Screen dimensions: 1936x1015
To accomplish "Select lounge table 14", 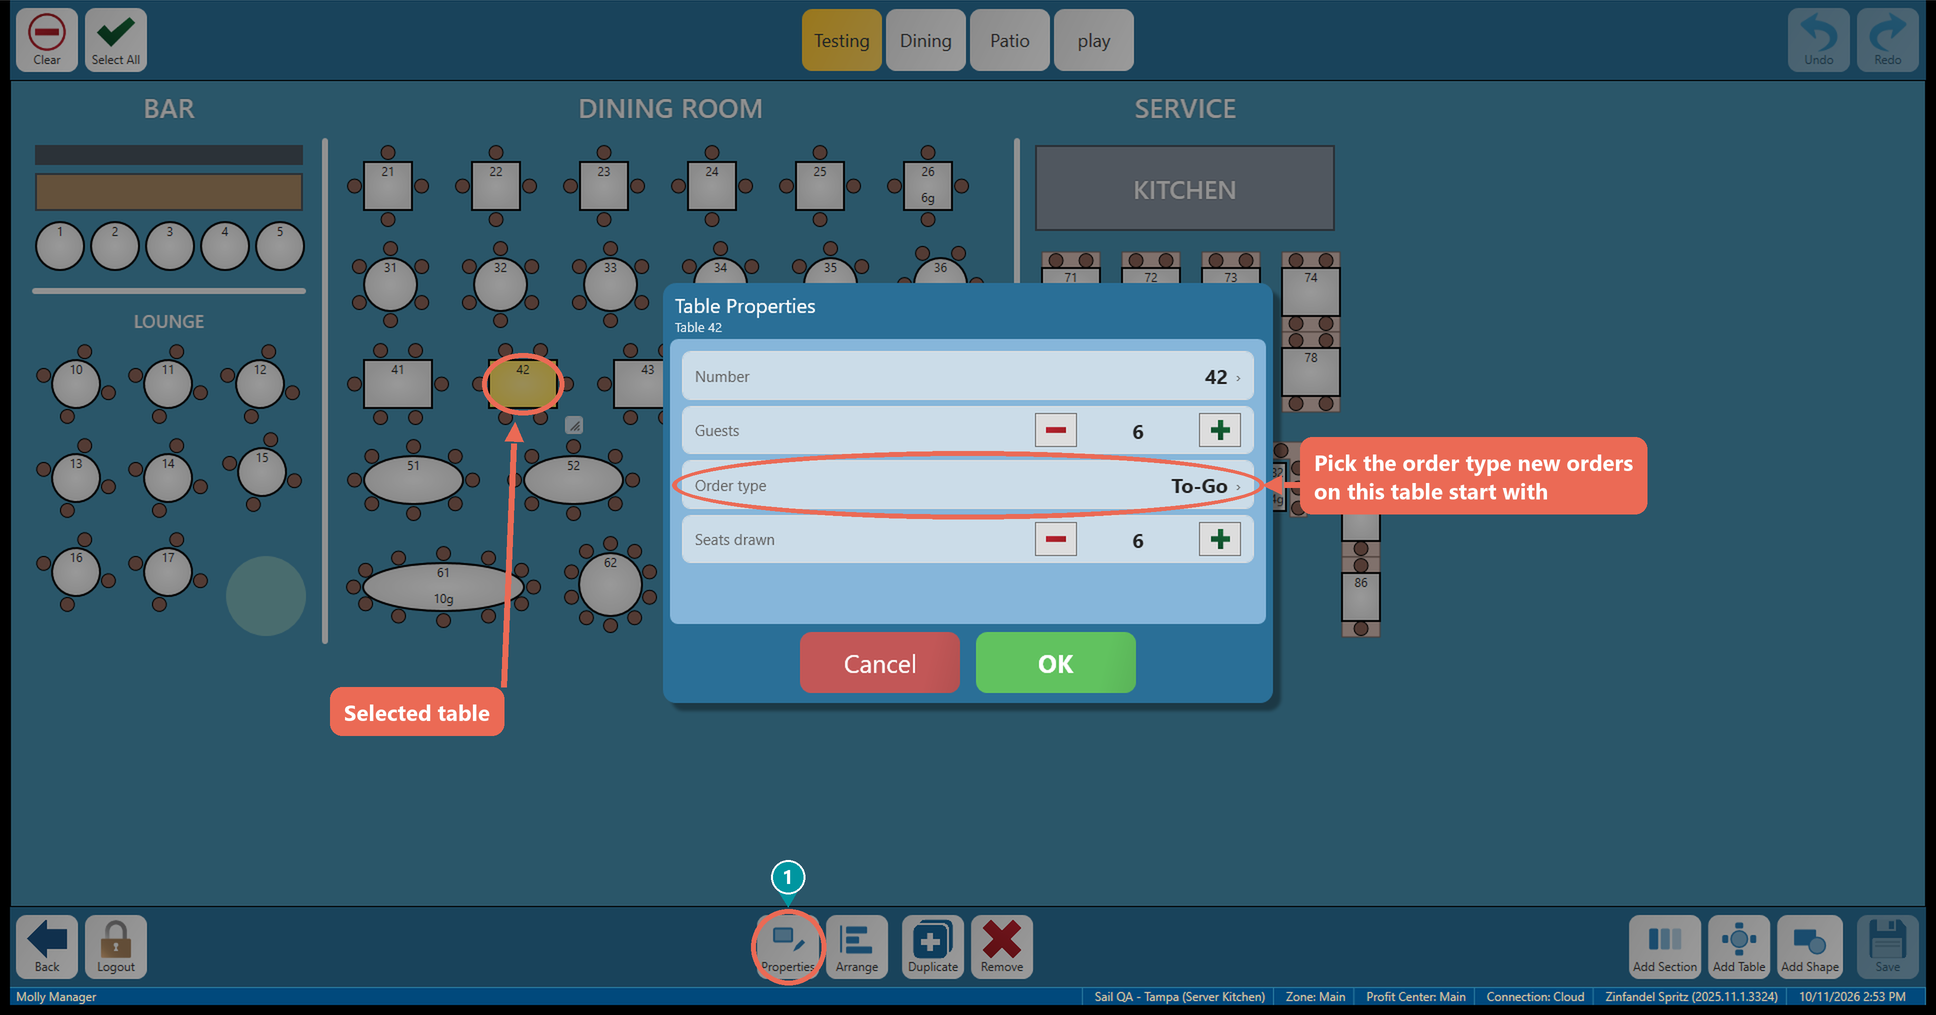I will point(168,478).
